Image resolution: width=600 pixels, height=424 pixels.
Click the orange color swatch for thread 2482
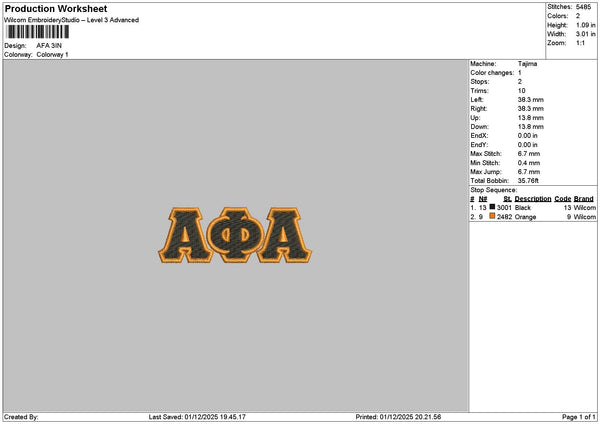pyautogui.click(x=492, y=216)
